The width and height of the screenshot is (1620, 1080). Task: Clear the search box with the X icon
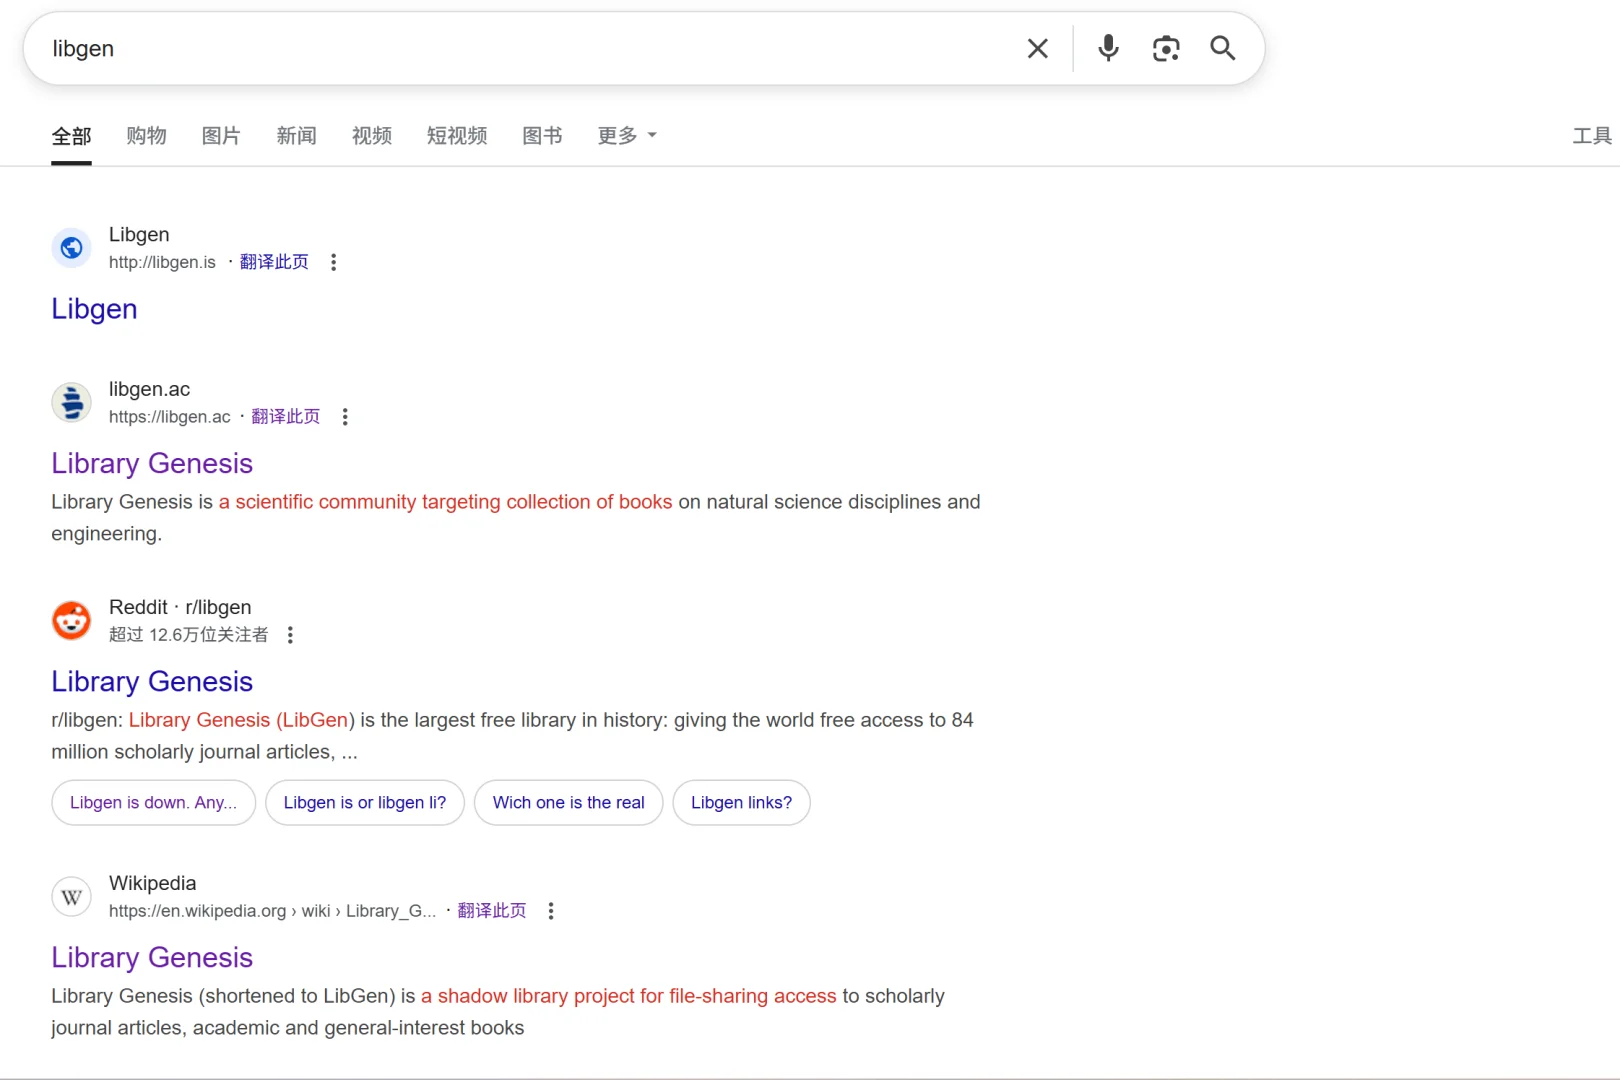pyautogui.click(x=1037, y=48)
